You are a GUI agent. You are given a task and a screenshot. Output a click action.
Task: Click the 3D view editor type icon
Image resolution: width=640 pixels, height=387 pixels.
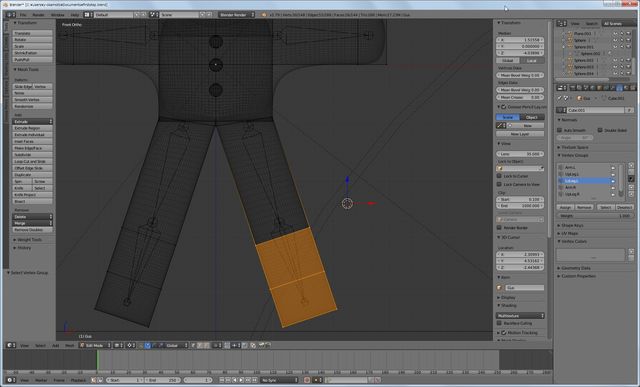click(11, 345)
